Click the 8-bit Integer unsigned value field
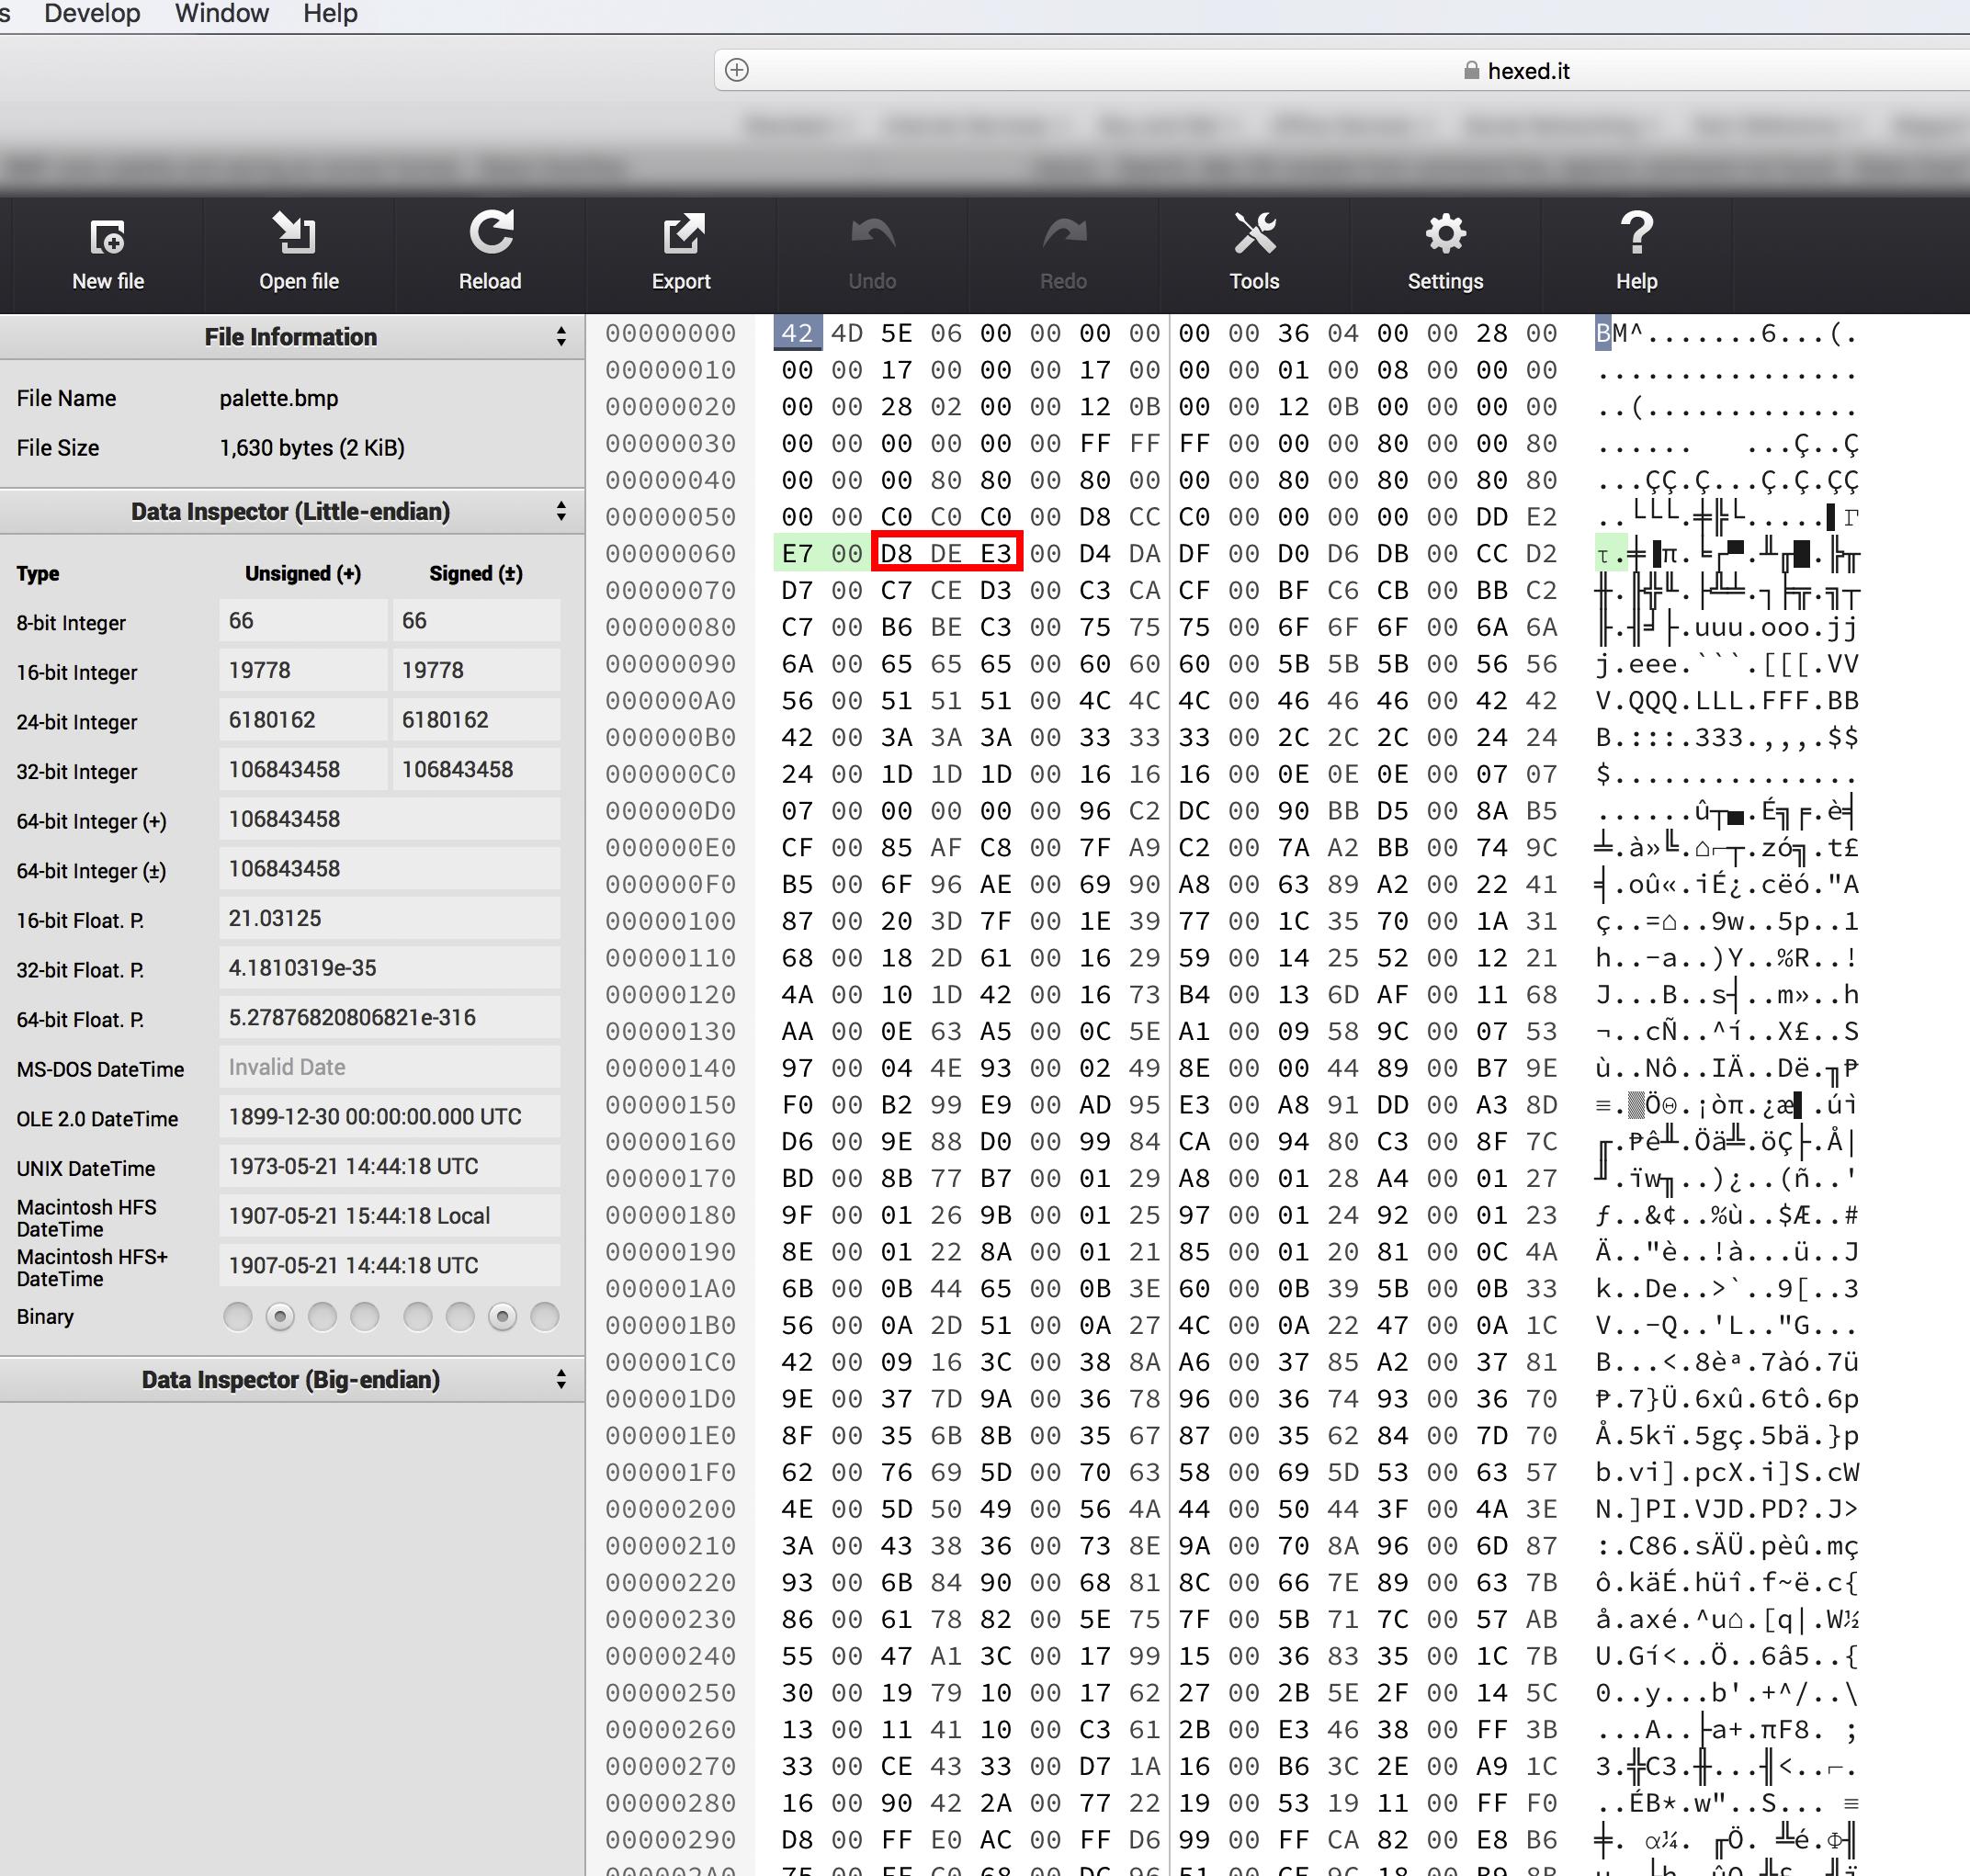 point(302,621)
